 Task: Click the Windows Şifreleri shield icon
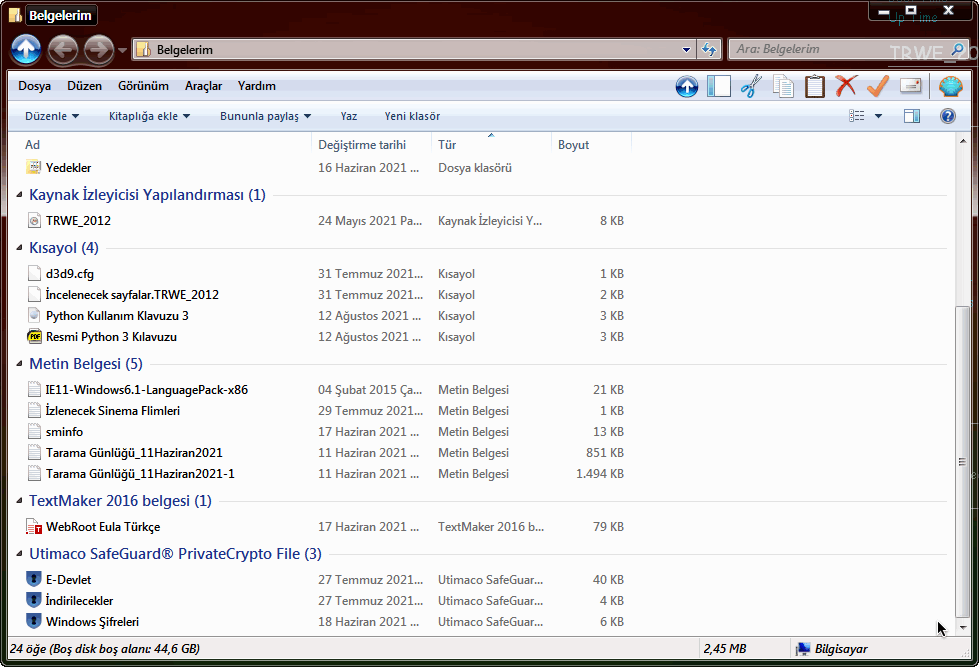34,621
